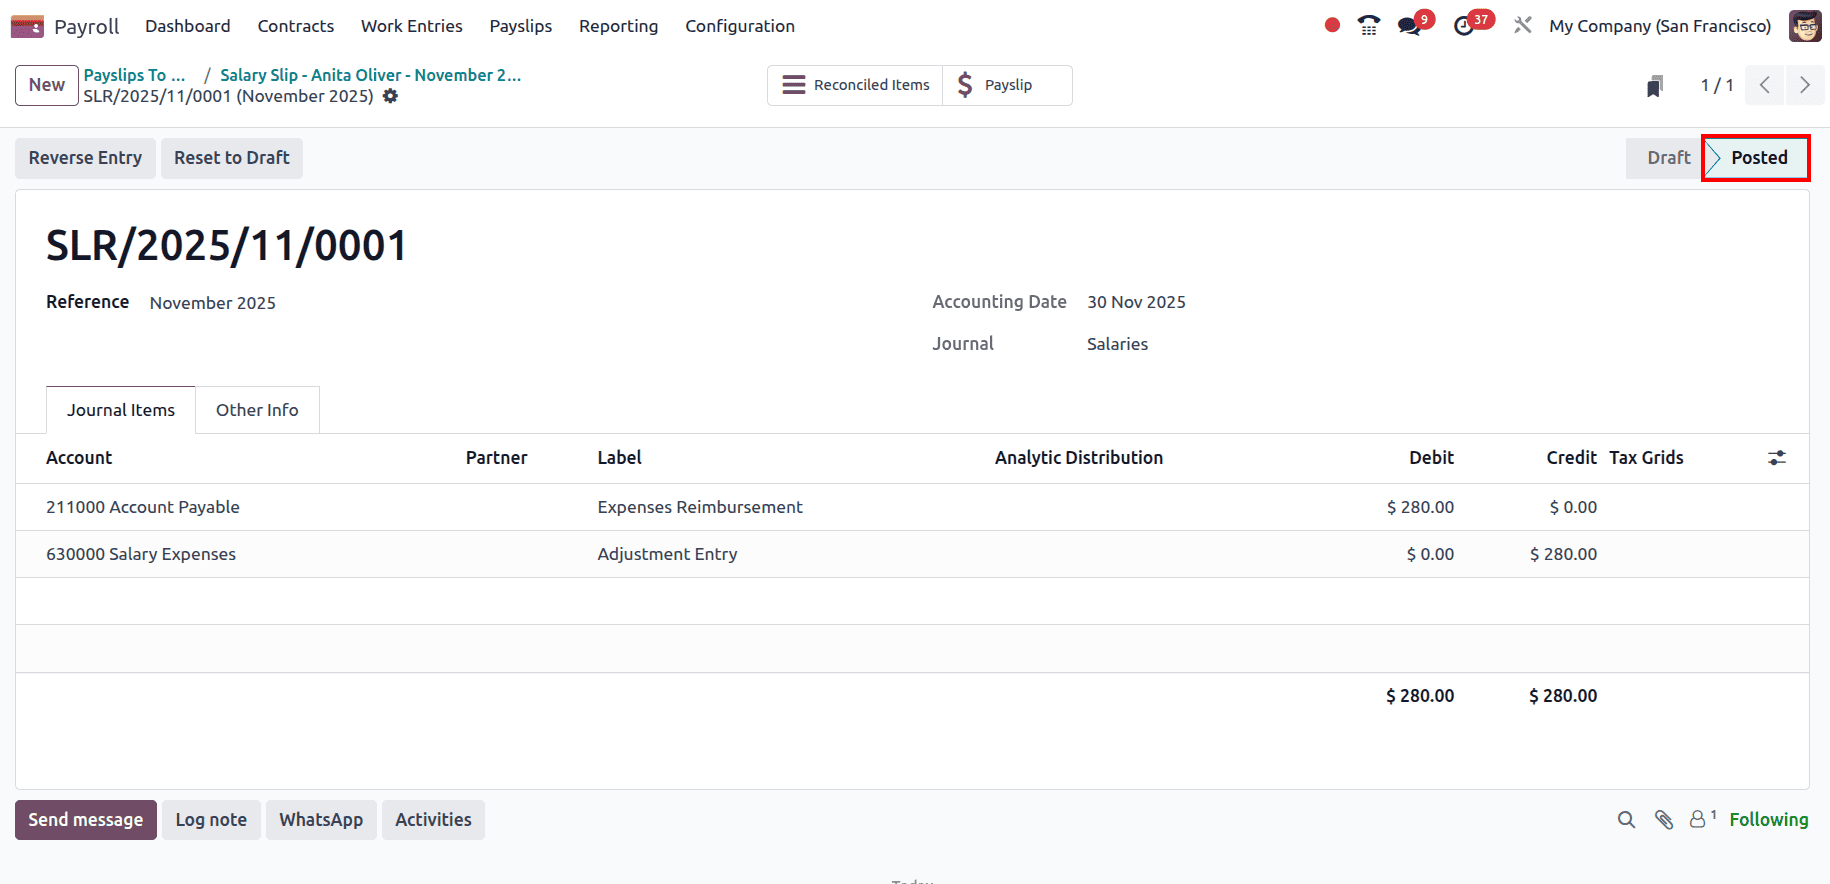Click the Log note button
The height and width of the screenshot is (884, 1830).
coord(211,820)
